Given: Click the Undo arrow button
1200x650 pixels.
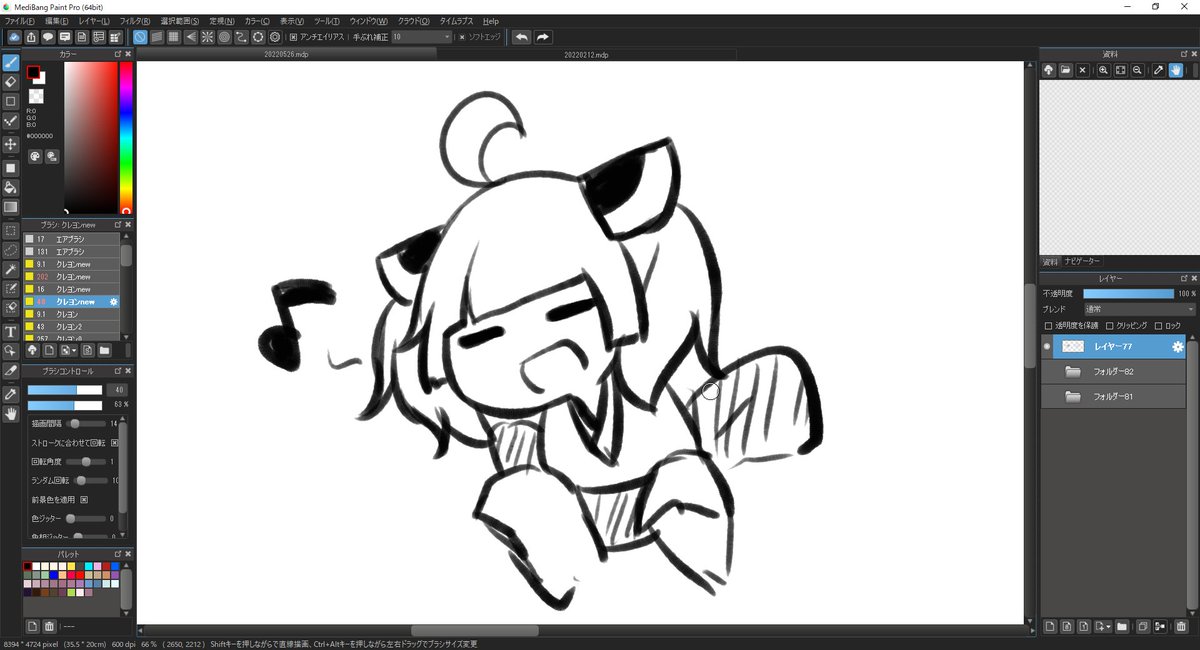Looking at the screenshot, I should coord(521,37).
